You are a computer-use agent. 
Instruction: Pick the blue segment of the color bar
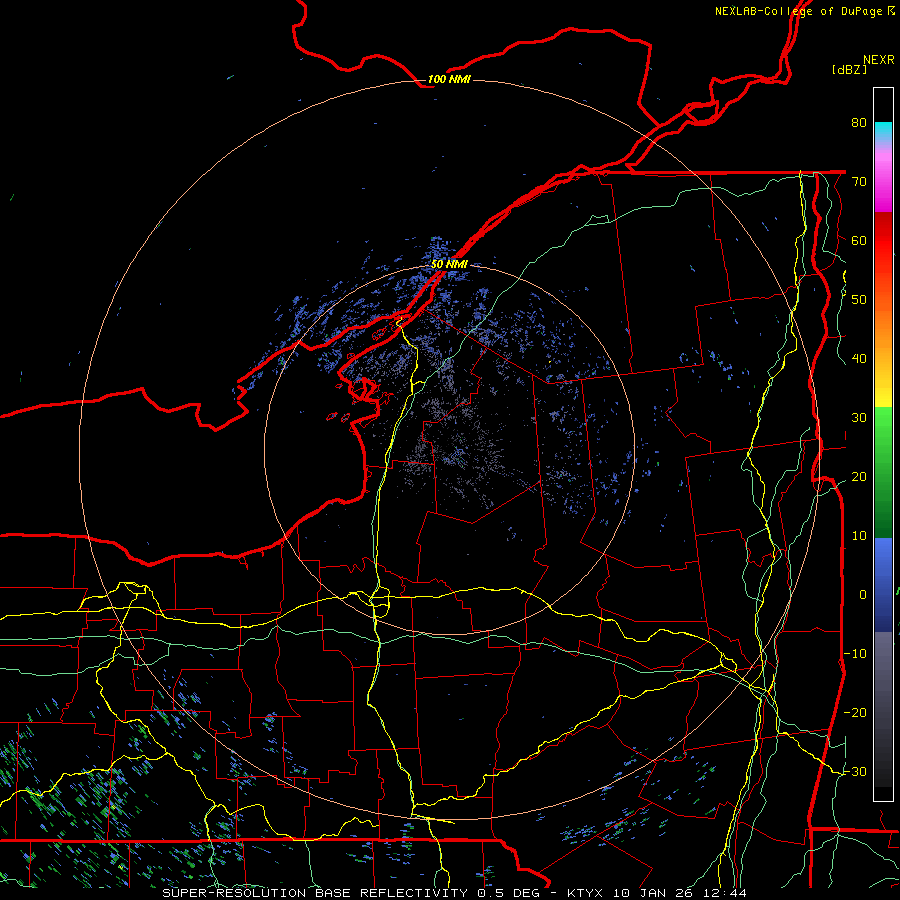[x=883, y=585]
